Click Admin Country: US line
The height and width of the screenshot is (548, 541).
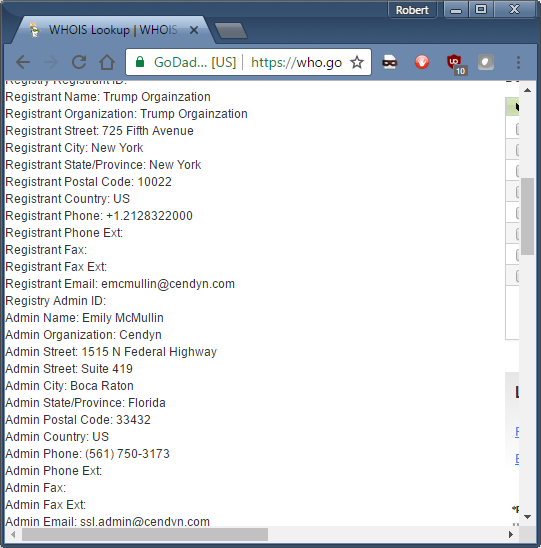click(57, 437)
